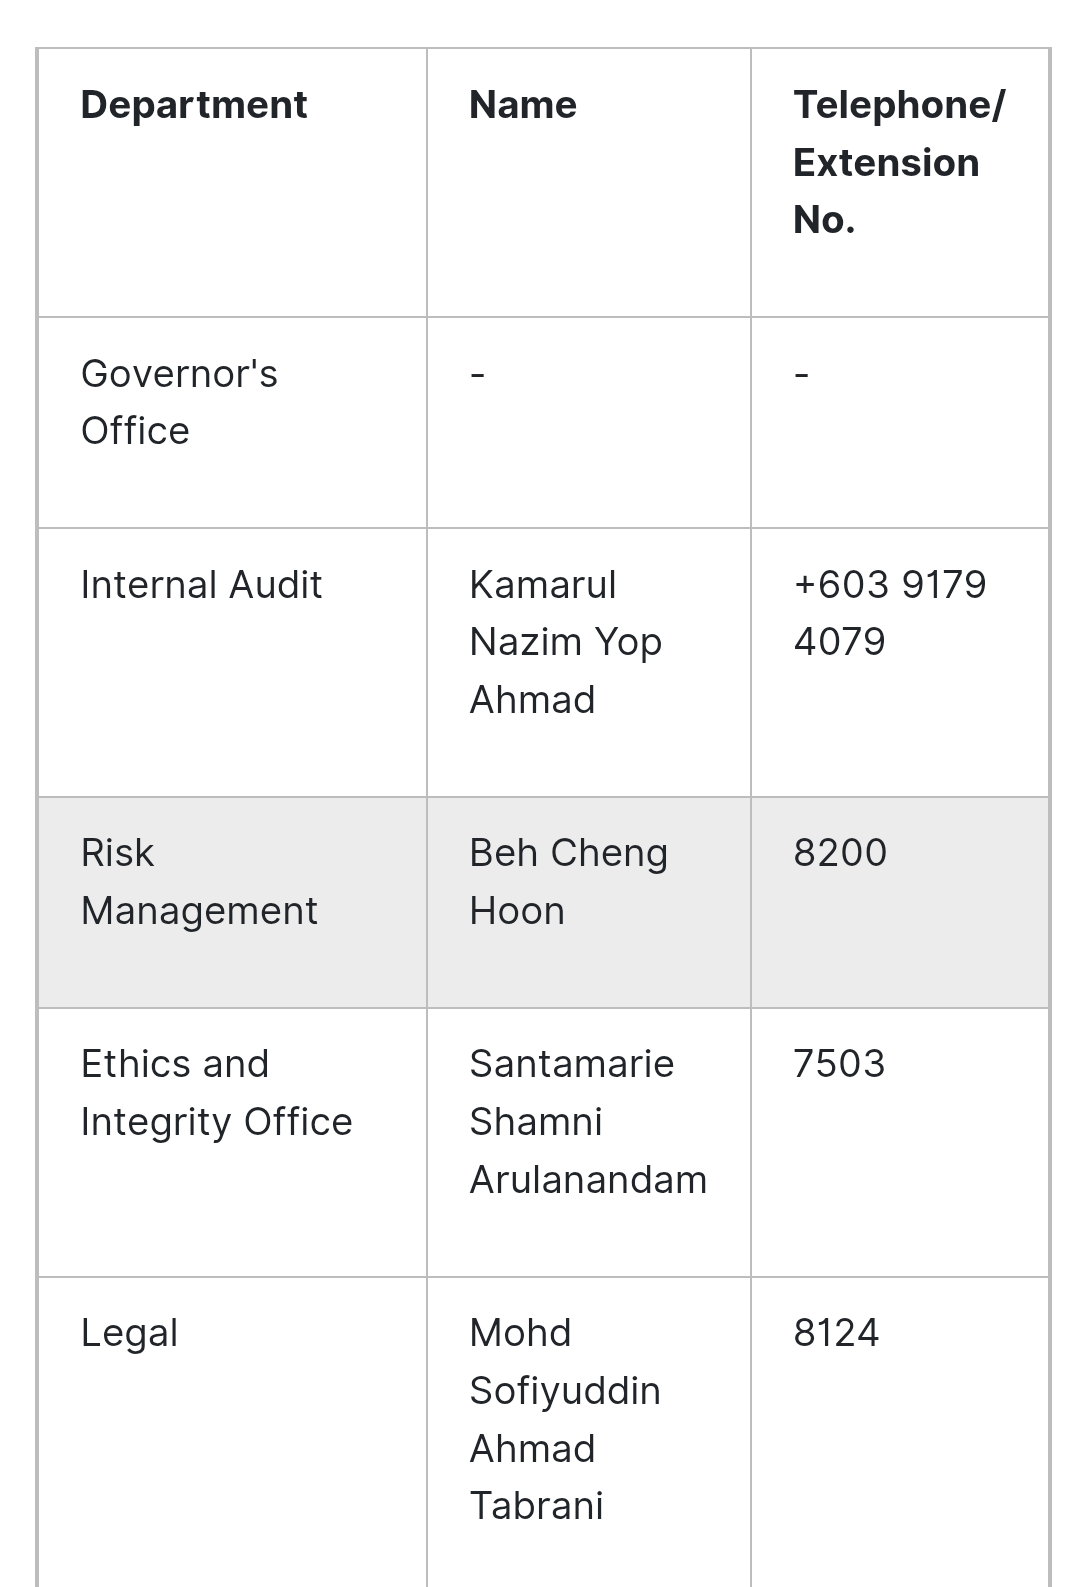Click the dash in Governor's Office name cell
Image resolution: width=1079 pixels, height=1587 pixels.
tap(477, 375)
